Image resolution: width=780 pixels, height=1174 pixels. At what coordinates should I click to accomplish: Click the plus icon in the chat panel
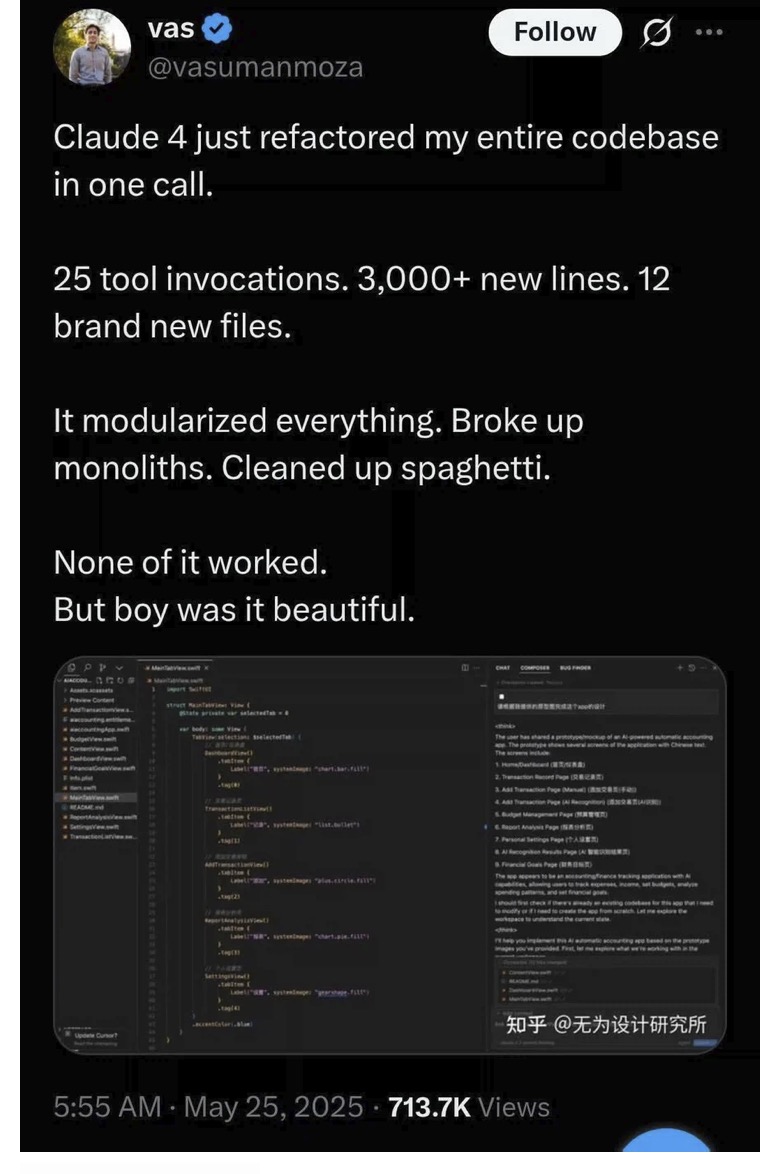(x=680, y=667)
